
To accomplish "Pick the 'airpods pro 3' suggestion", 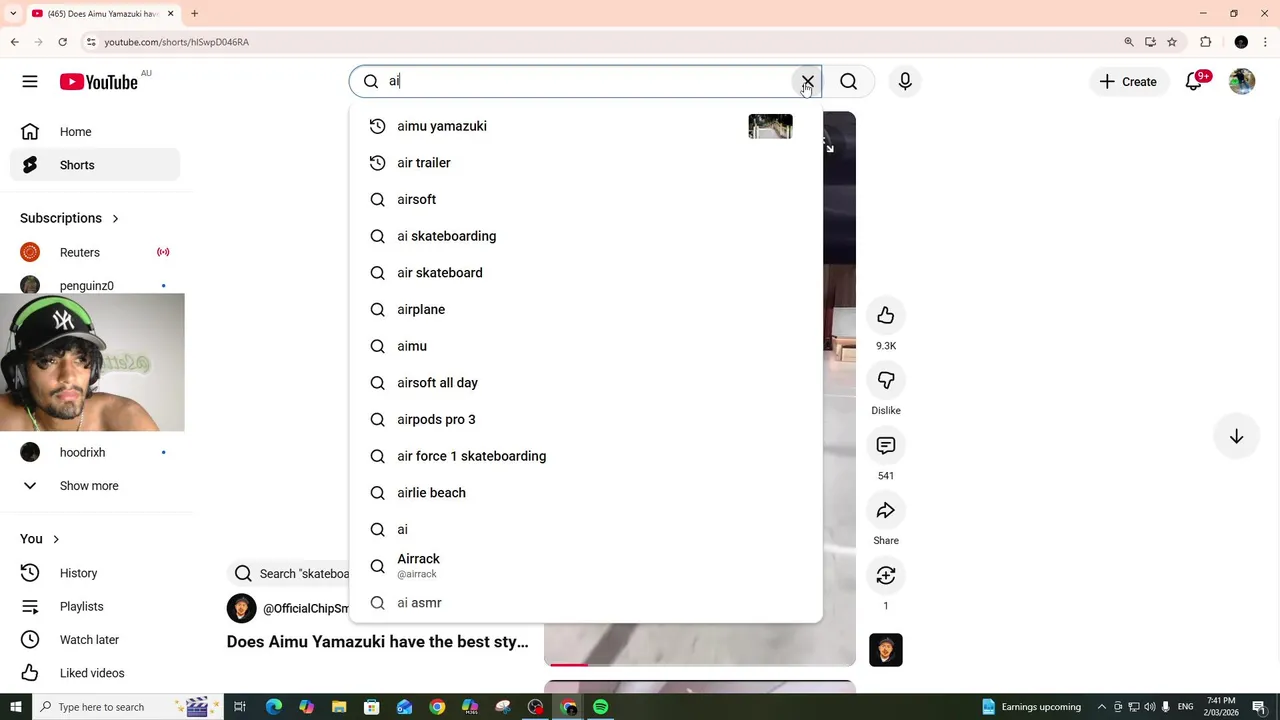I will pos(586,420).
